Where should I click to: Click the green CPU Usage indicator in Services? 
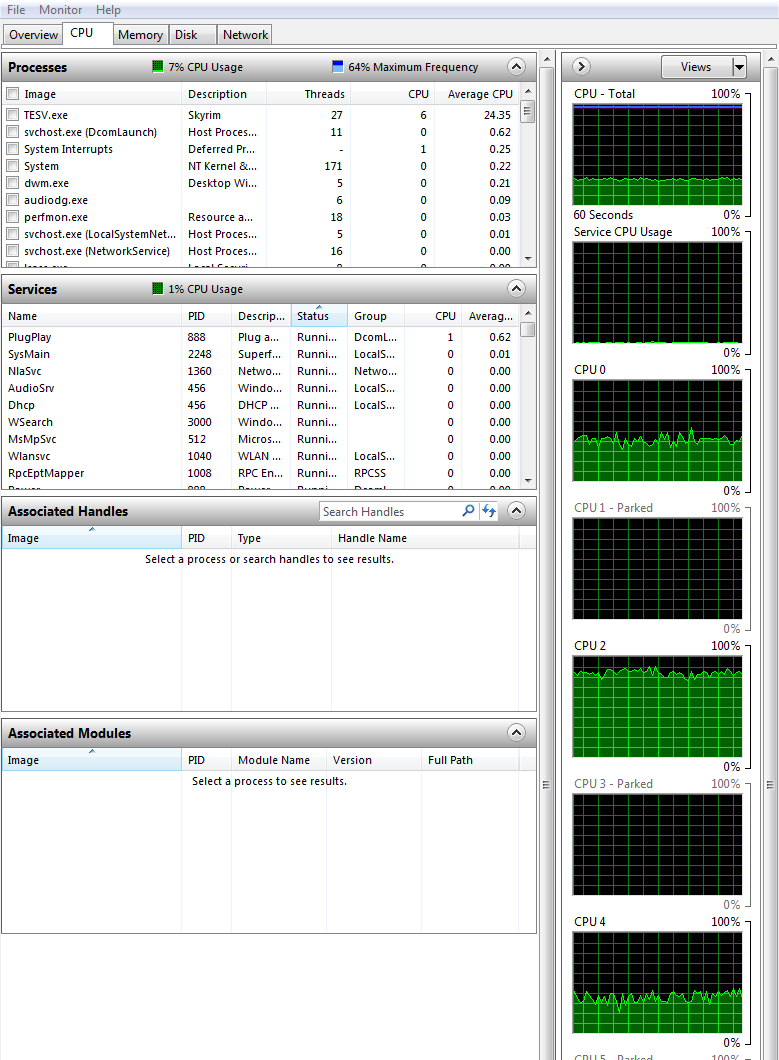tap(158, 289)
